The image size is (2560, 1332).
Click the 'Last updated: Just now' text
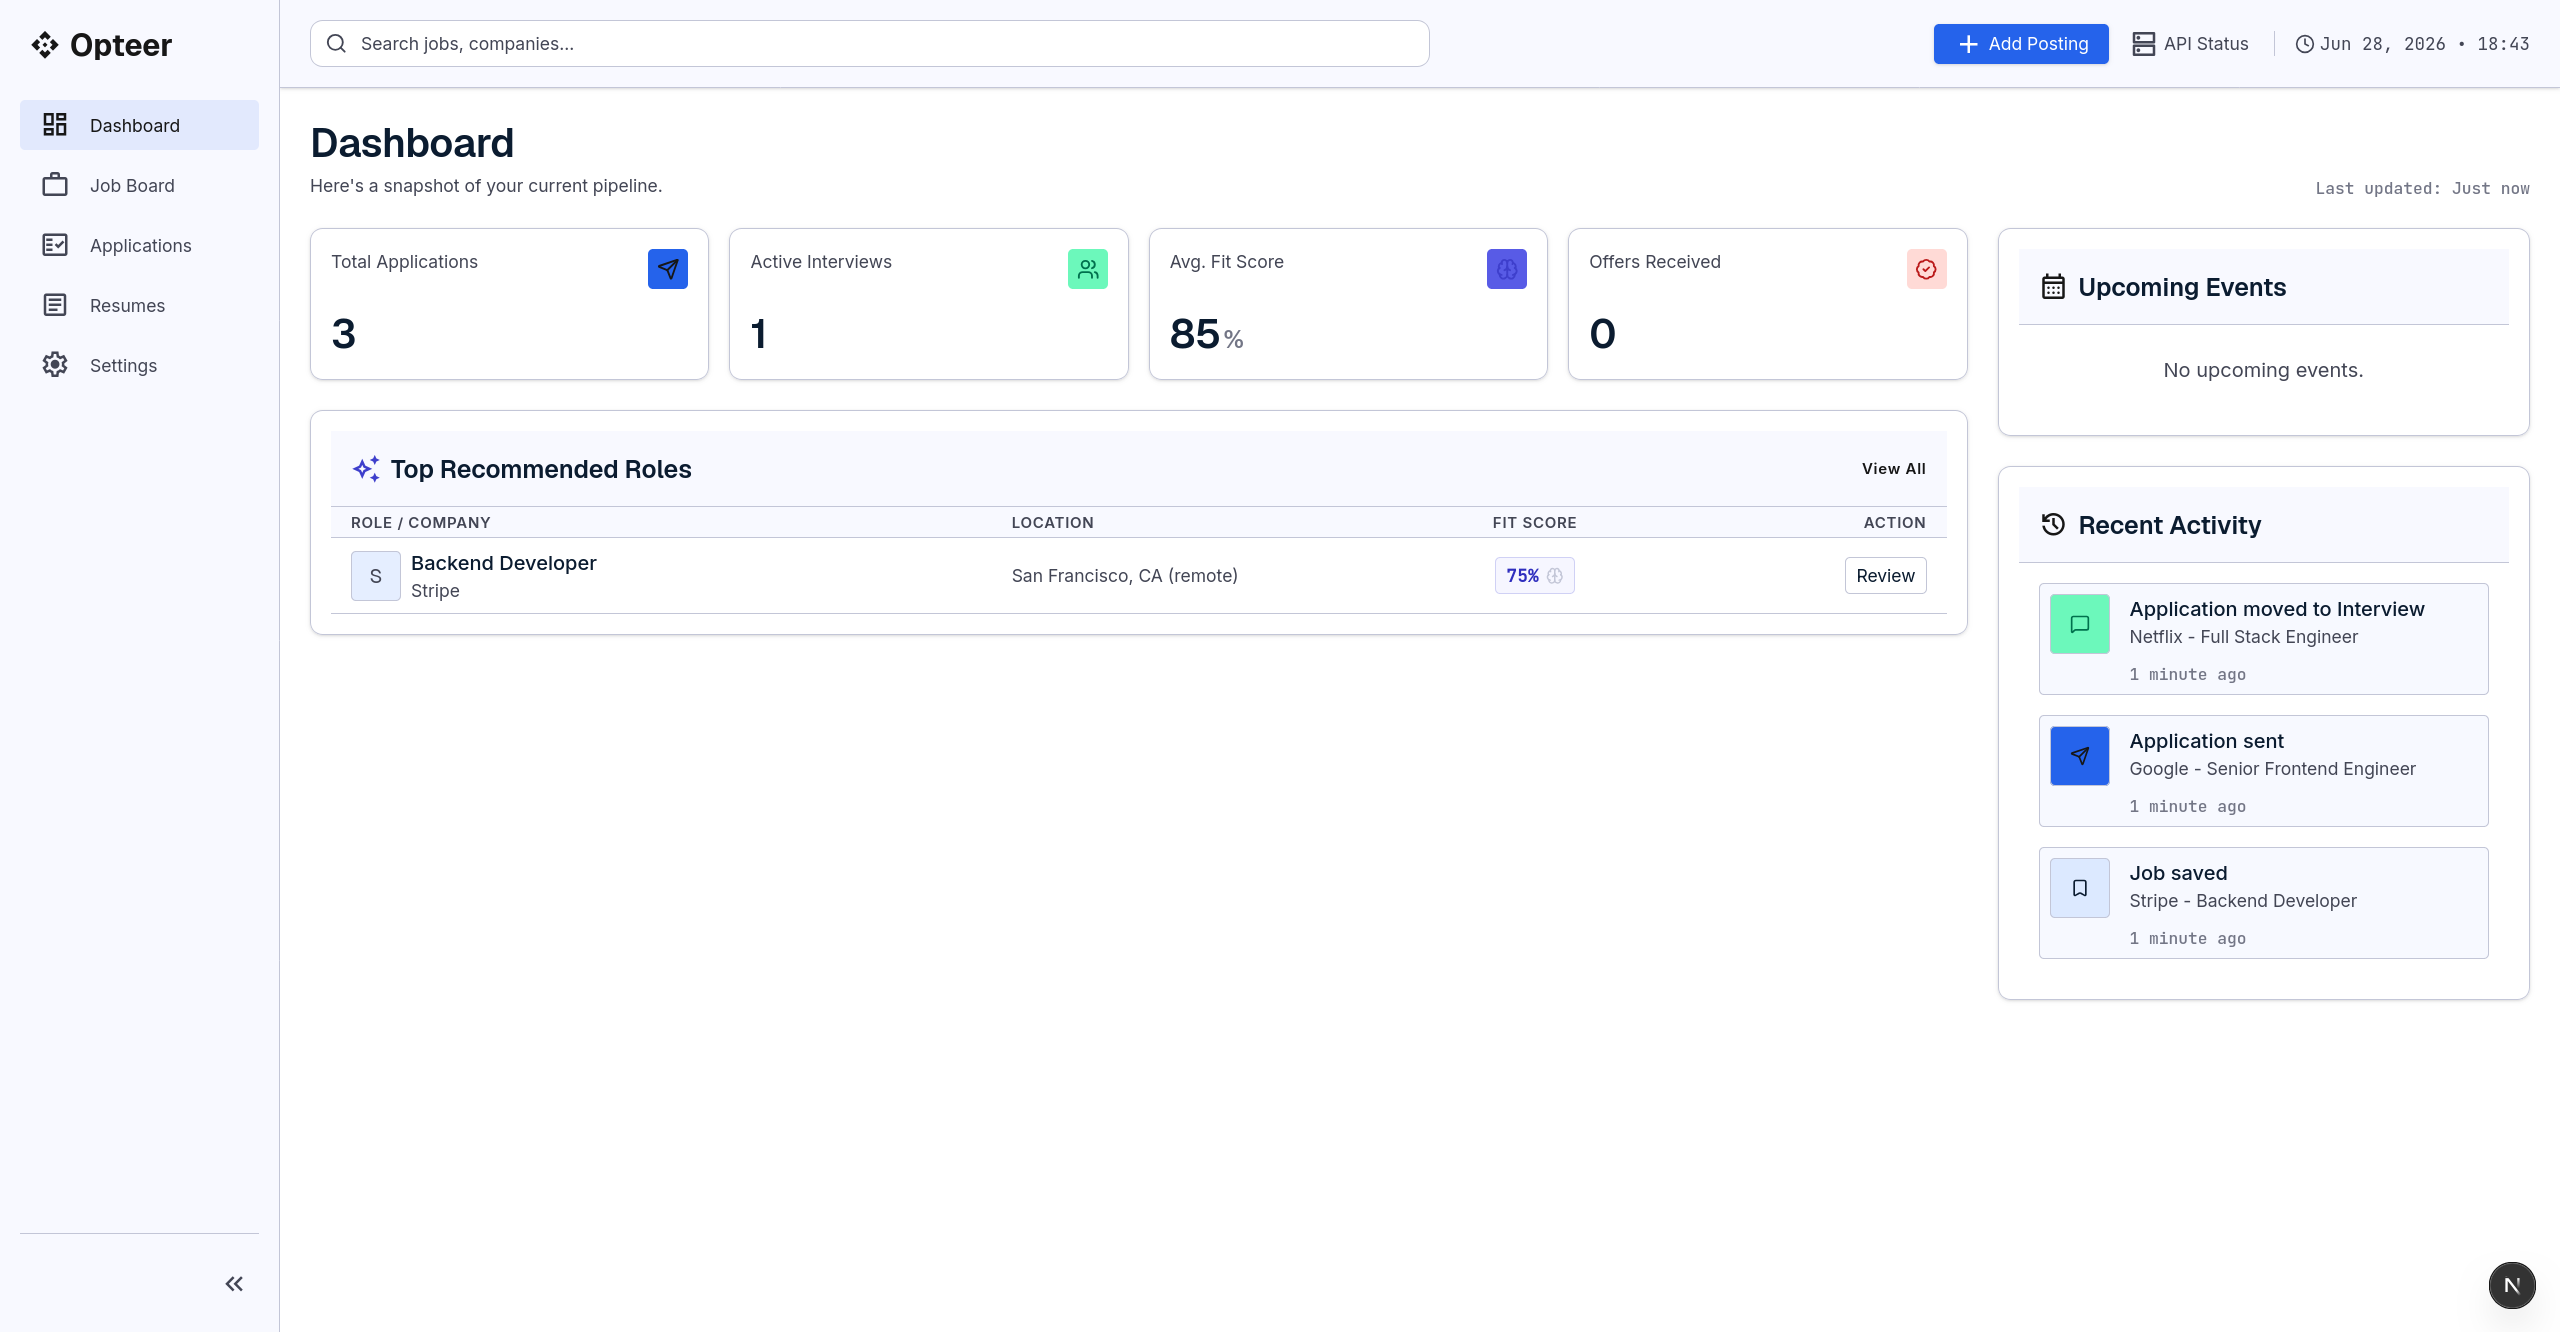coord(2422,189)
